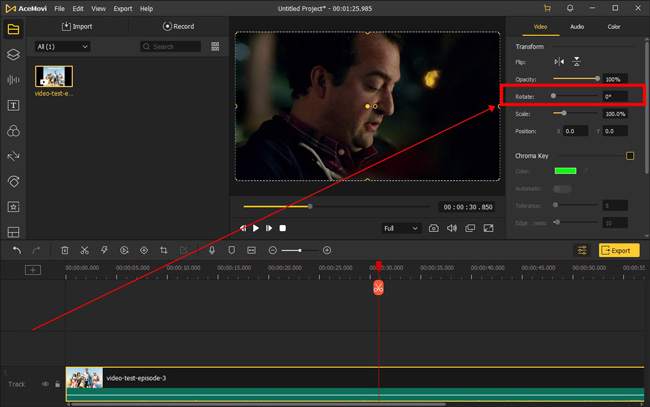
Task: Open the Media folder panel in sidebar
Action: pos(13,29)
